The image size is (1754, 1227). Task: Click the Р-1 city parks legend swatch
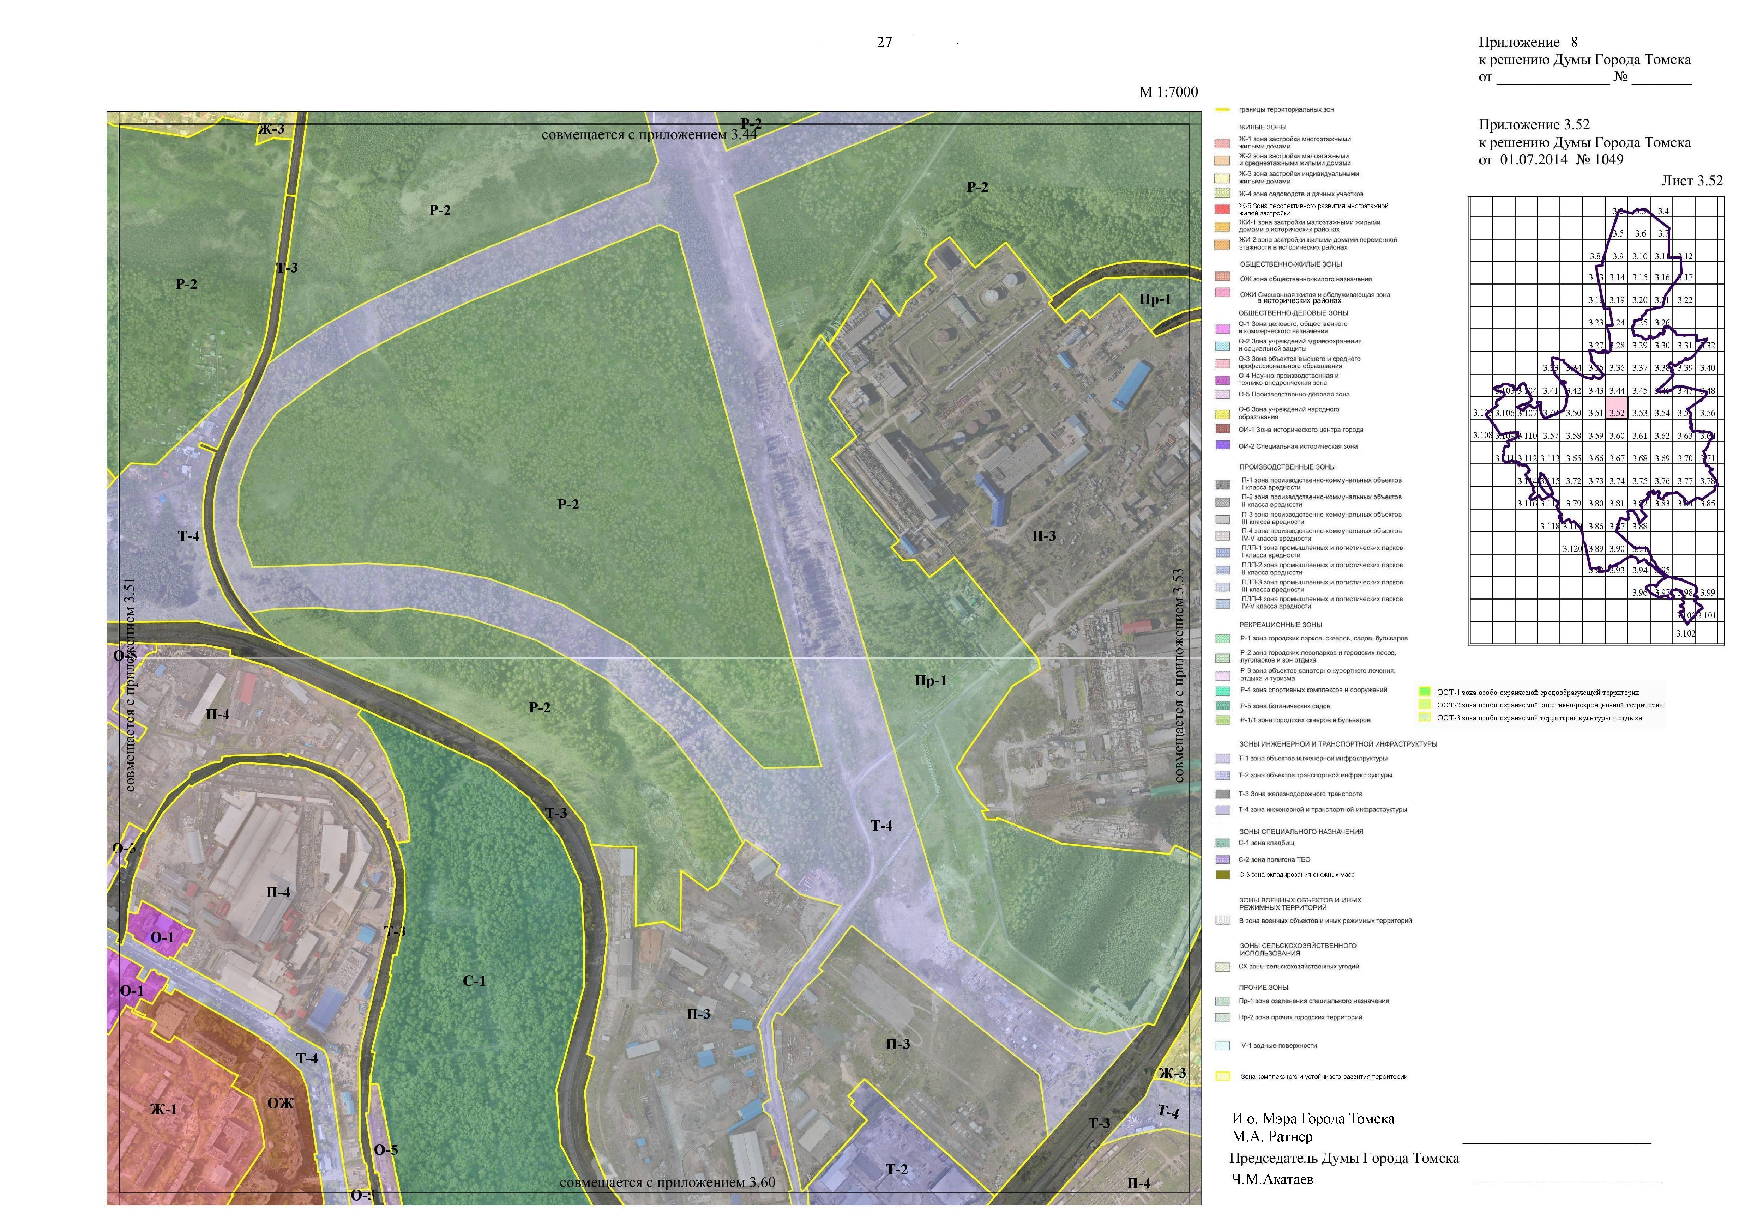pyautogui.click(x=1221, y=638)
